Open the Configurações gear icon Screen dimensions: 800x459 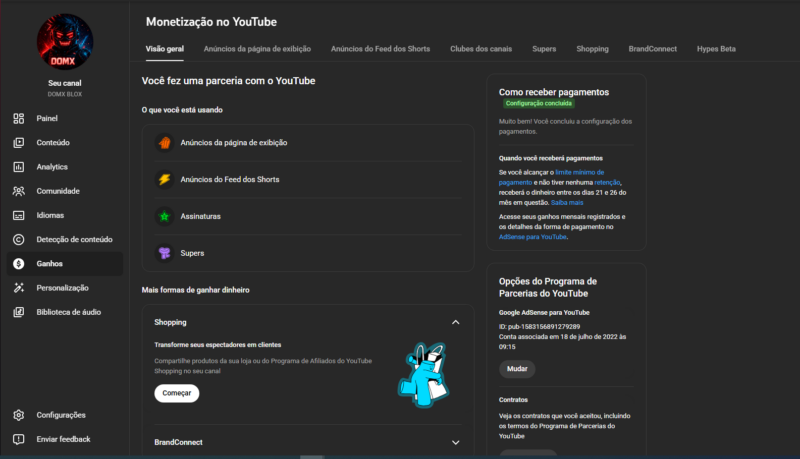click(19, 415)
